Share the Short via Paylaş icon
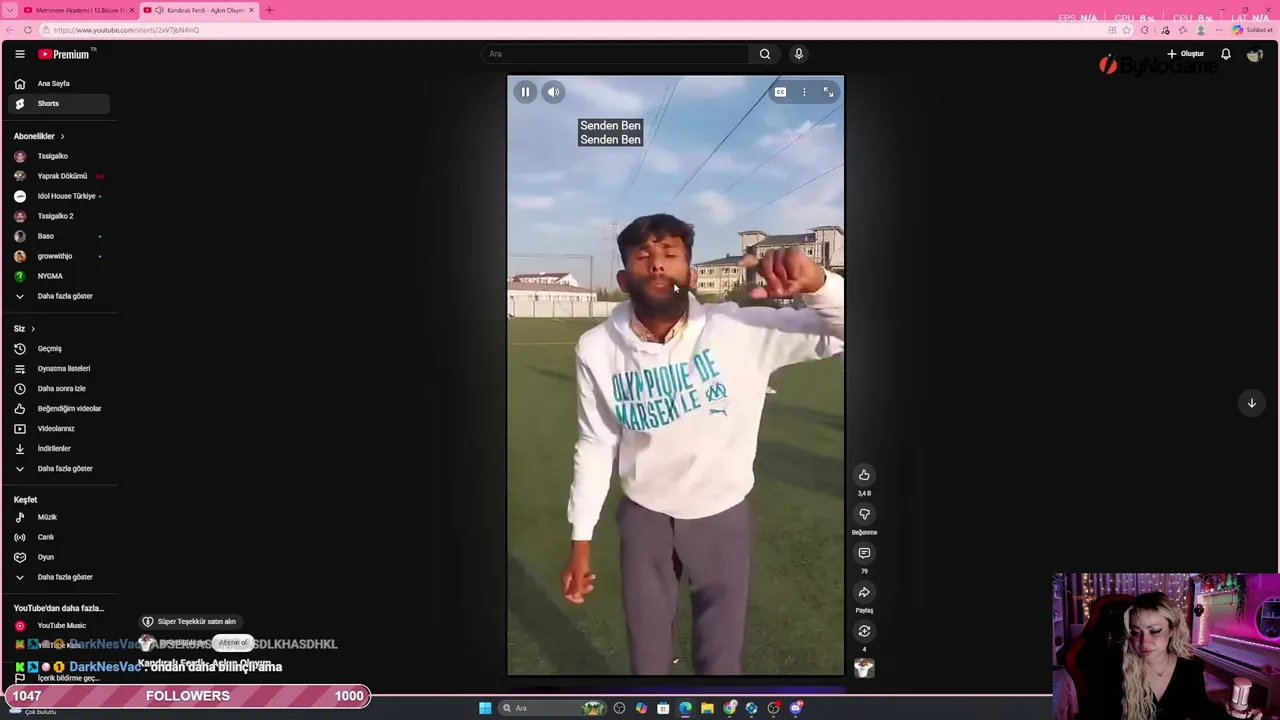1280x720 pixels. pos(864,592)
